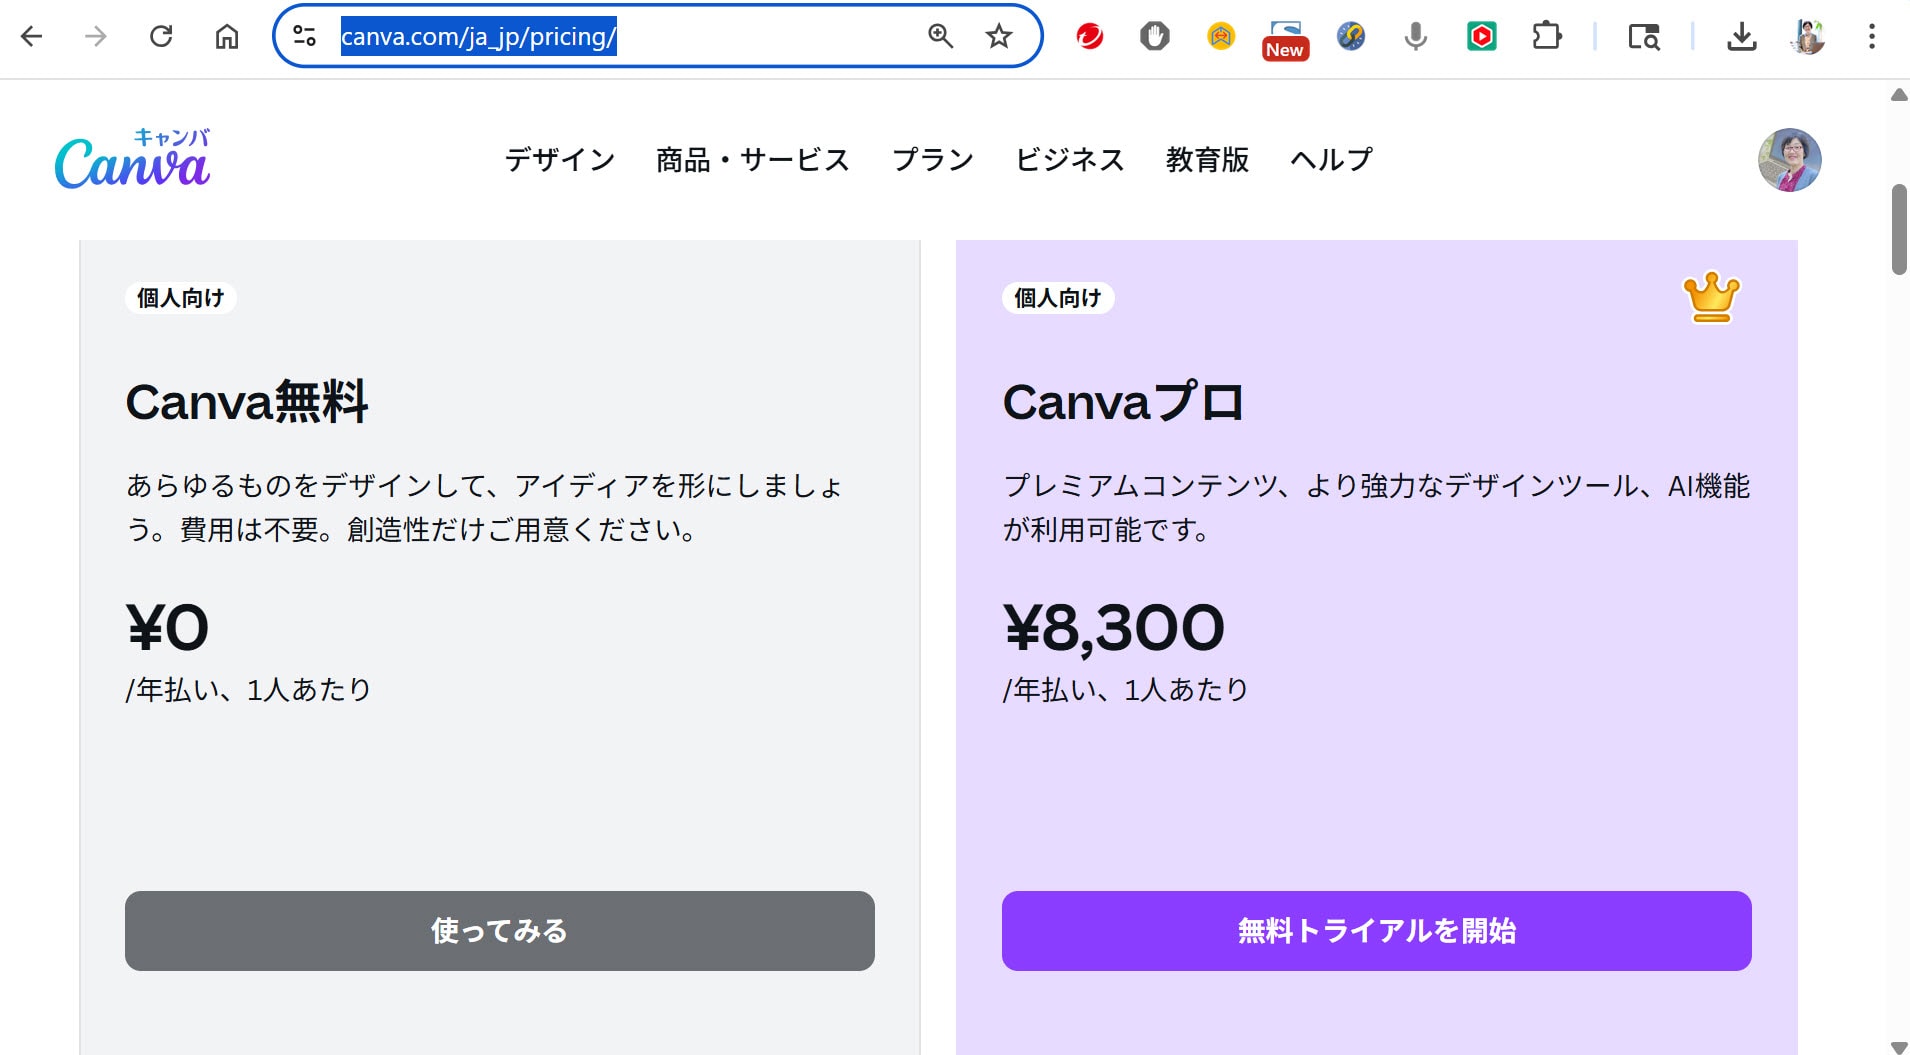This screenshot has height=1055, width=1910.
Task: Click the Canva logo
Action: coord(132,160)
